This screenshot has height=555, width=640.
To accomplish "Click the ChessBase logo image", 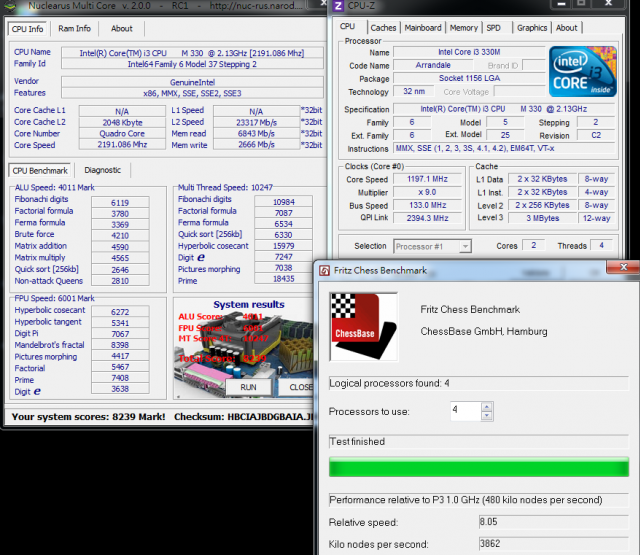I will click(x=364, y=327).
